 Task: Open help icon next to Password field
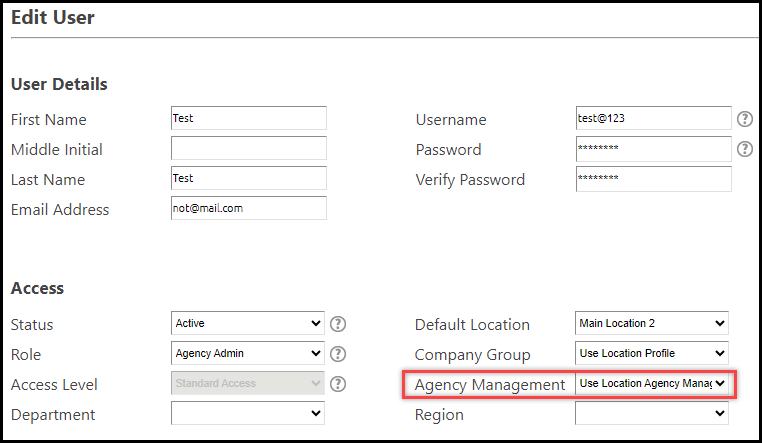745,149
